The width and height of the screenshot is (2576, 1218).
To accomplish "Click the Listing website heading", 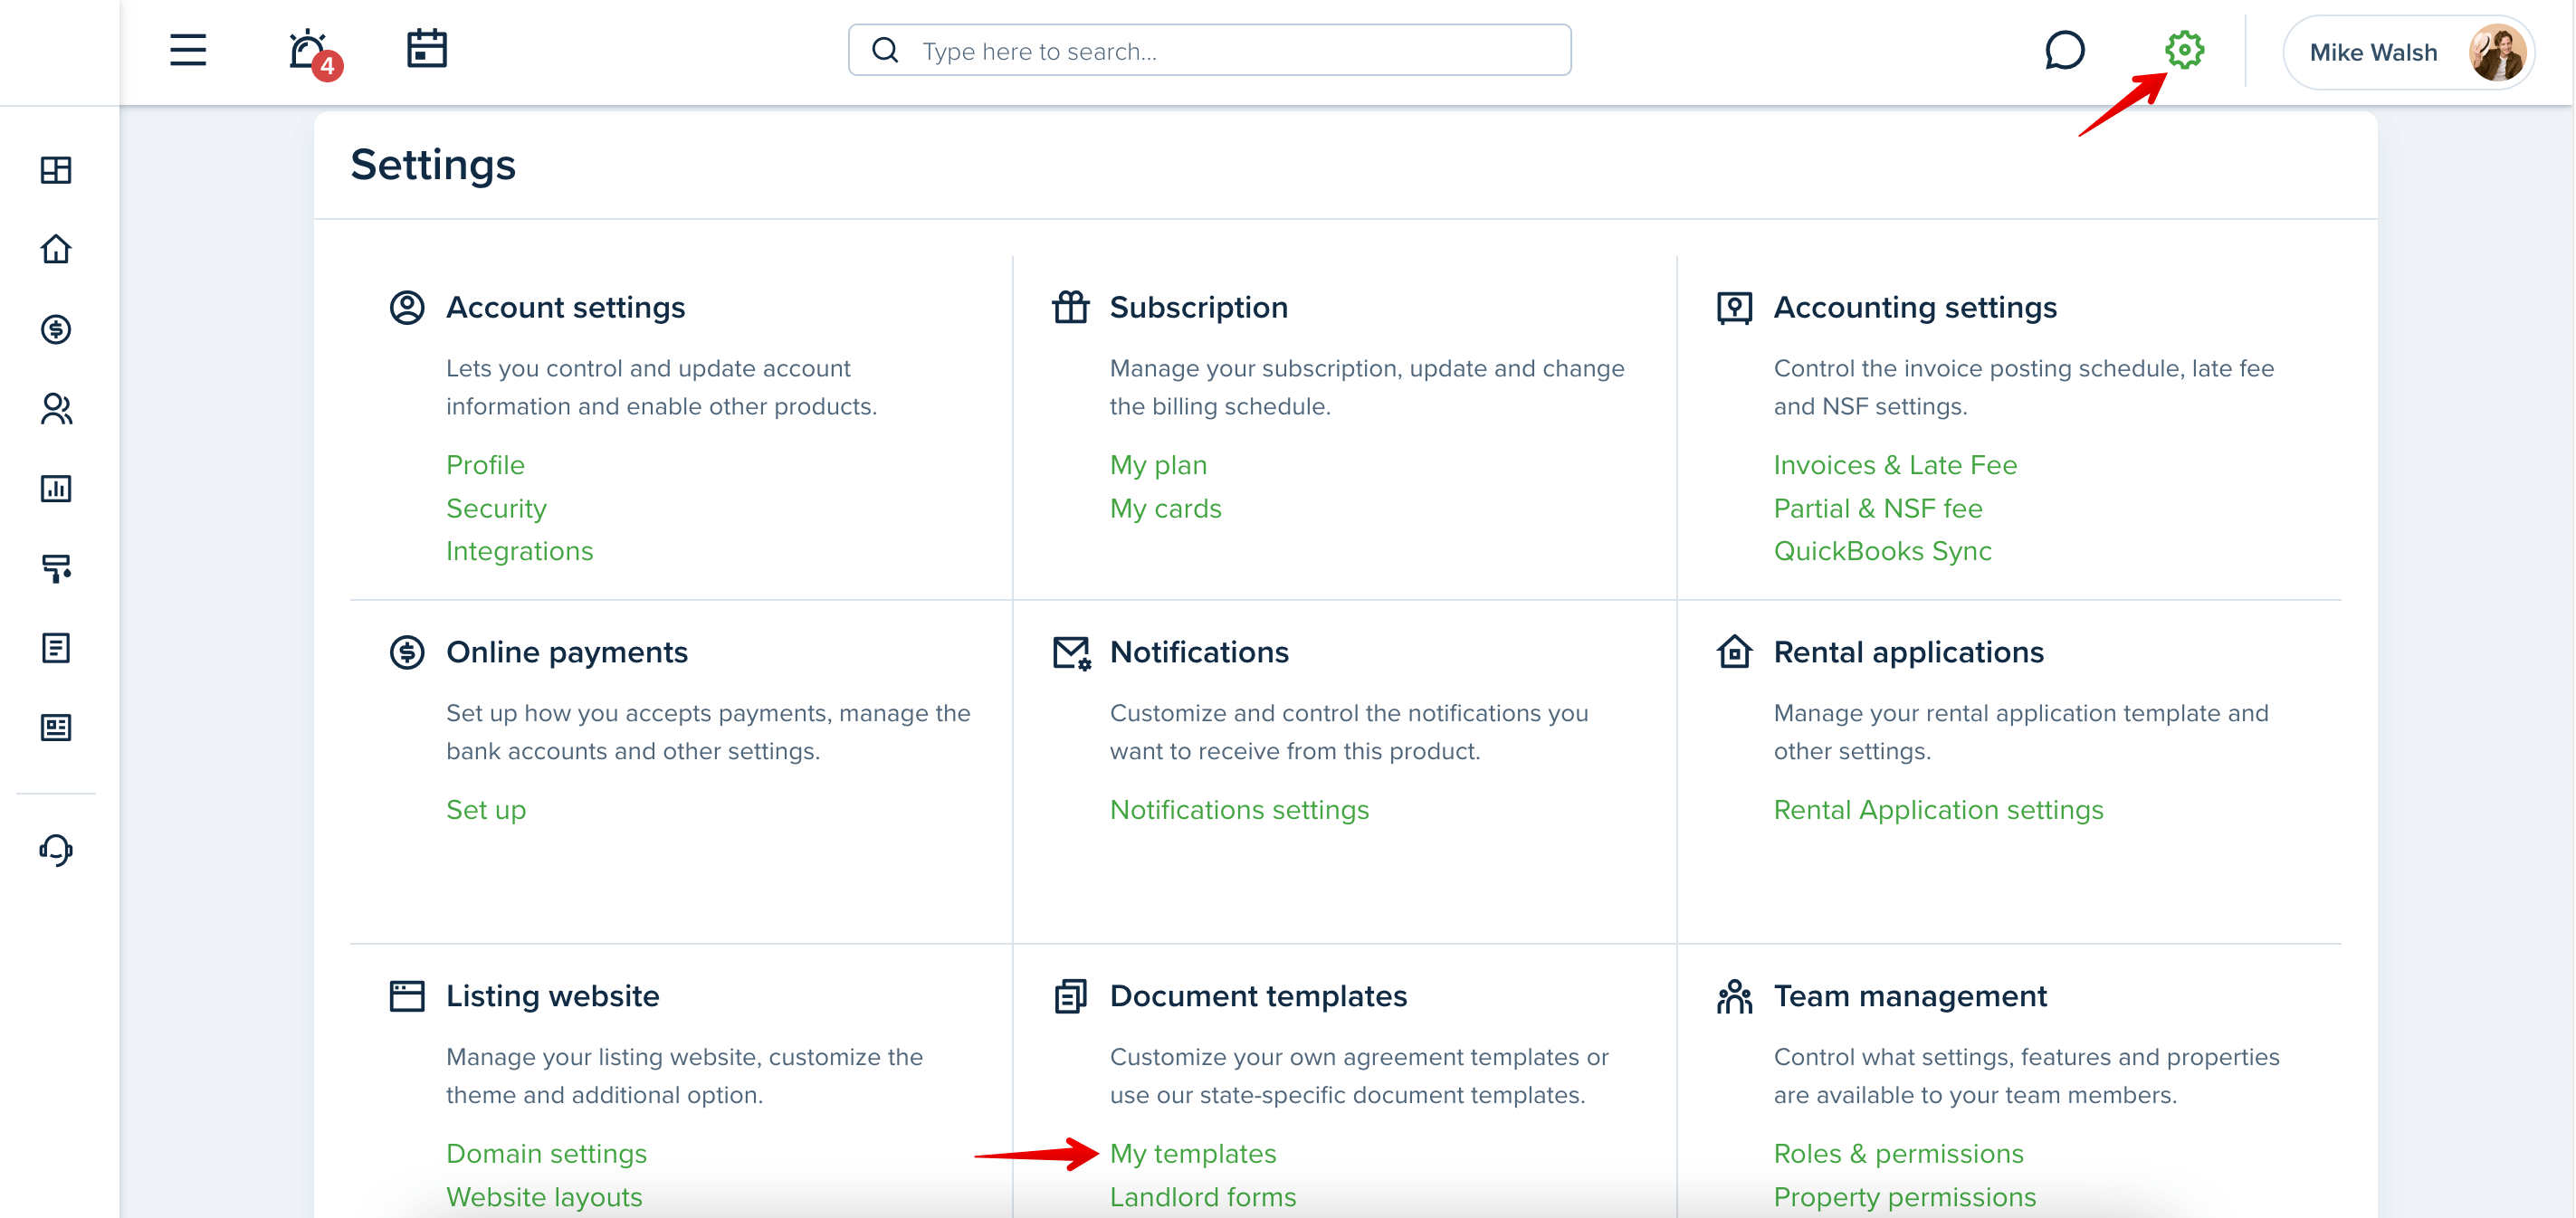I will (552, 996).
